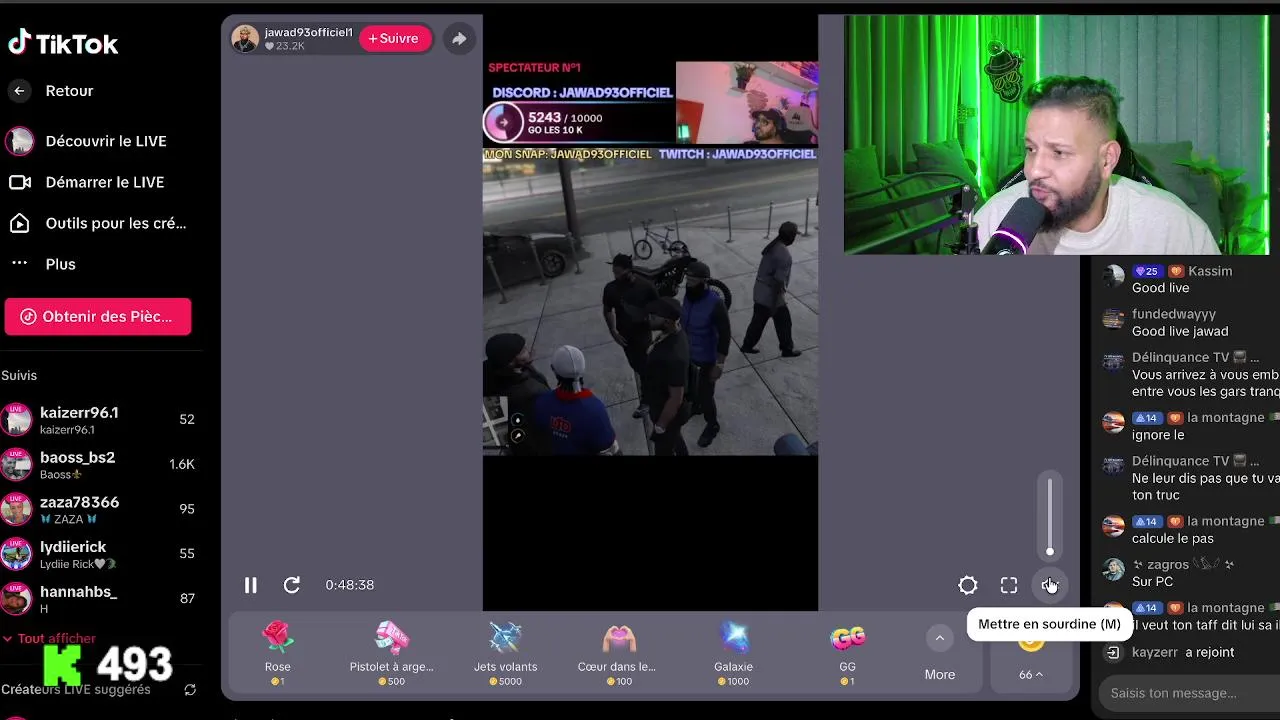Send Pistolet à argent gift
Viewport: 1280px width, 720px height.
click(x=391, y=653)
